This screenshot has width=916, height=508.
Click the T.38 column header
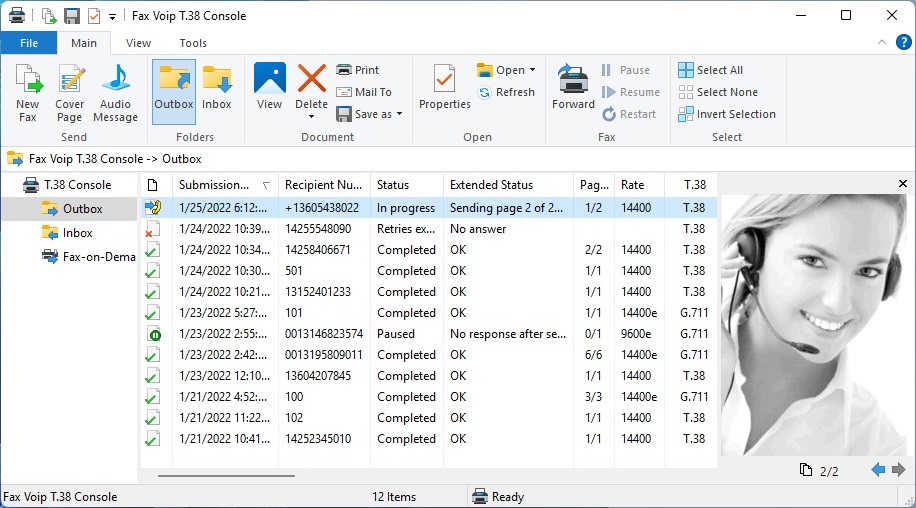691,185
